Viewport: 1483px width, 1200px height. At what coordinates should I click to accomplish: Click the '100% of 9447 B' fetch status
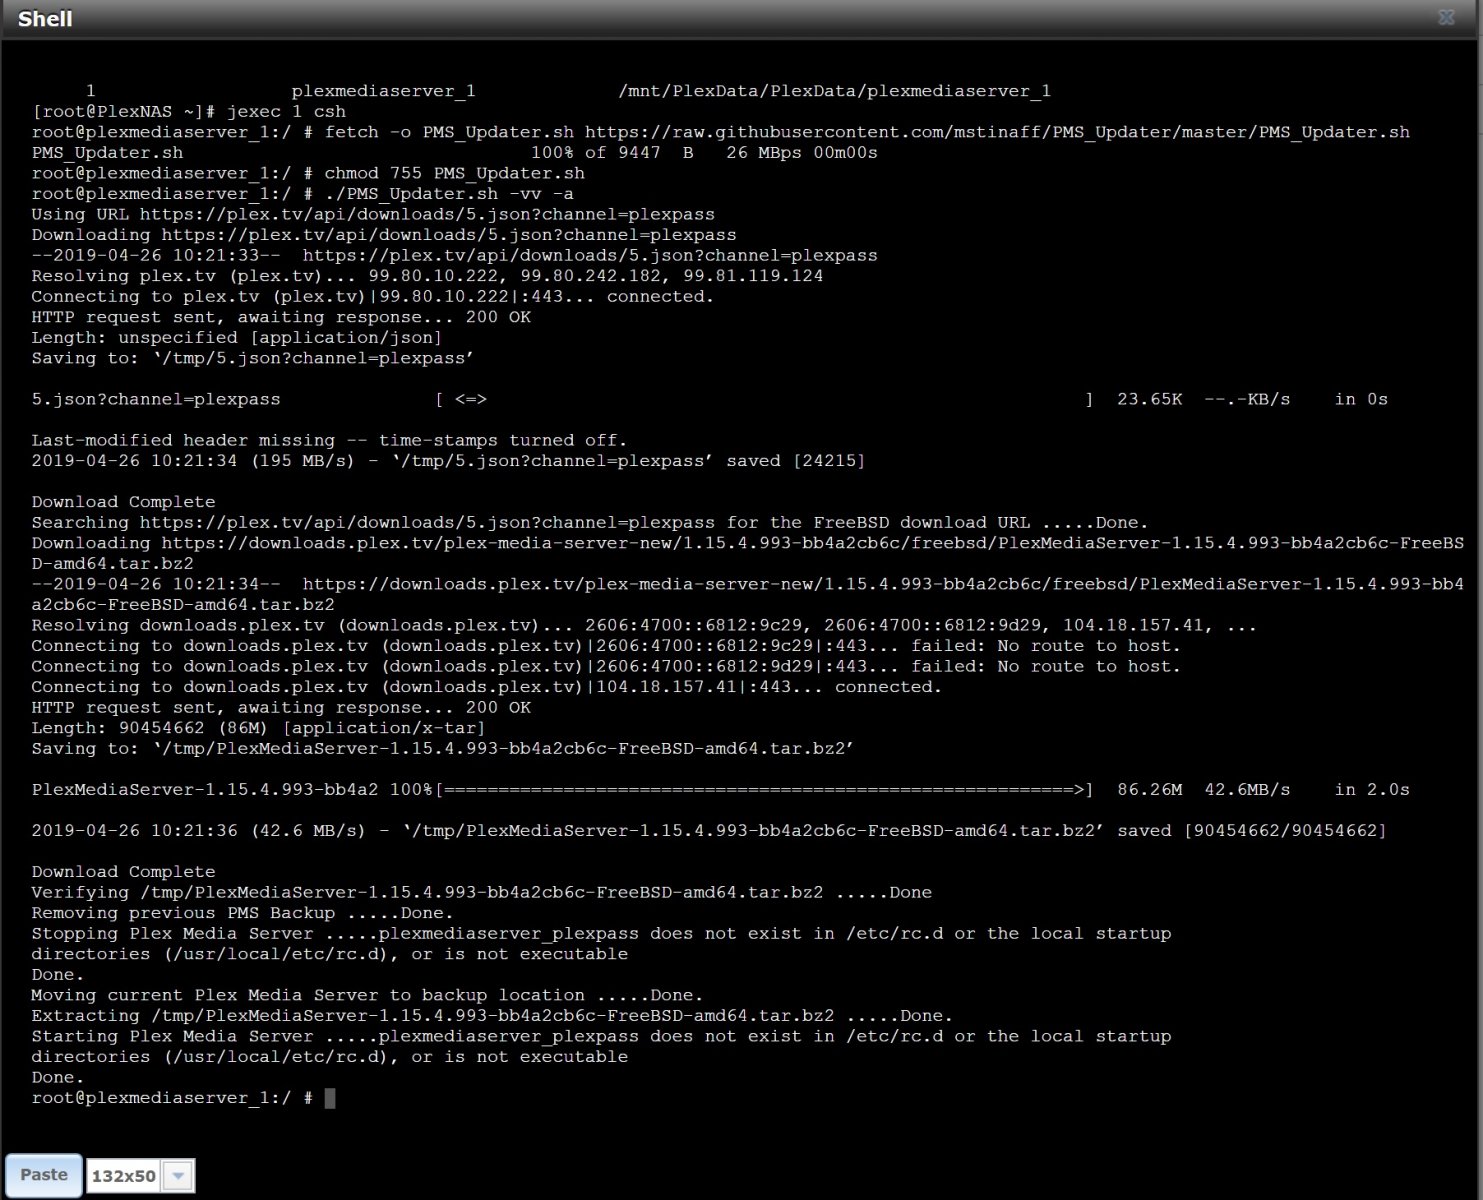click(x=612, y=153)
